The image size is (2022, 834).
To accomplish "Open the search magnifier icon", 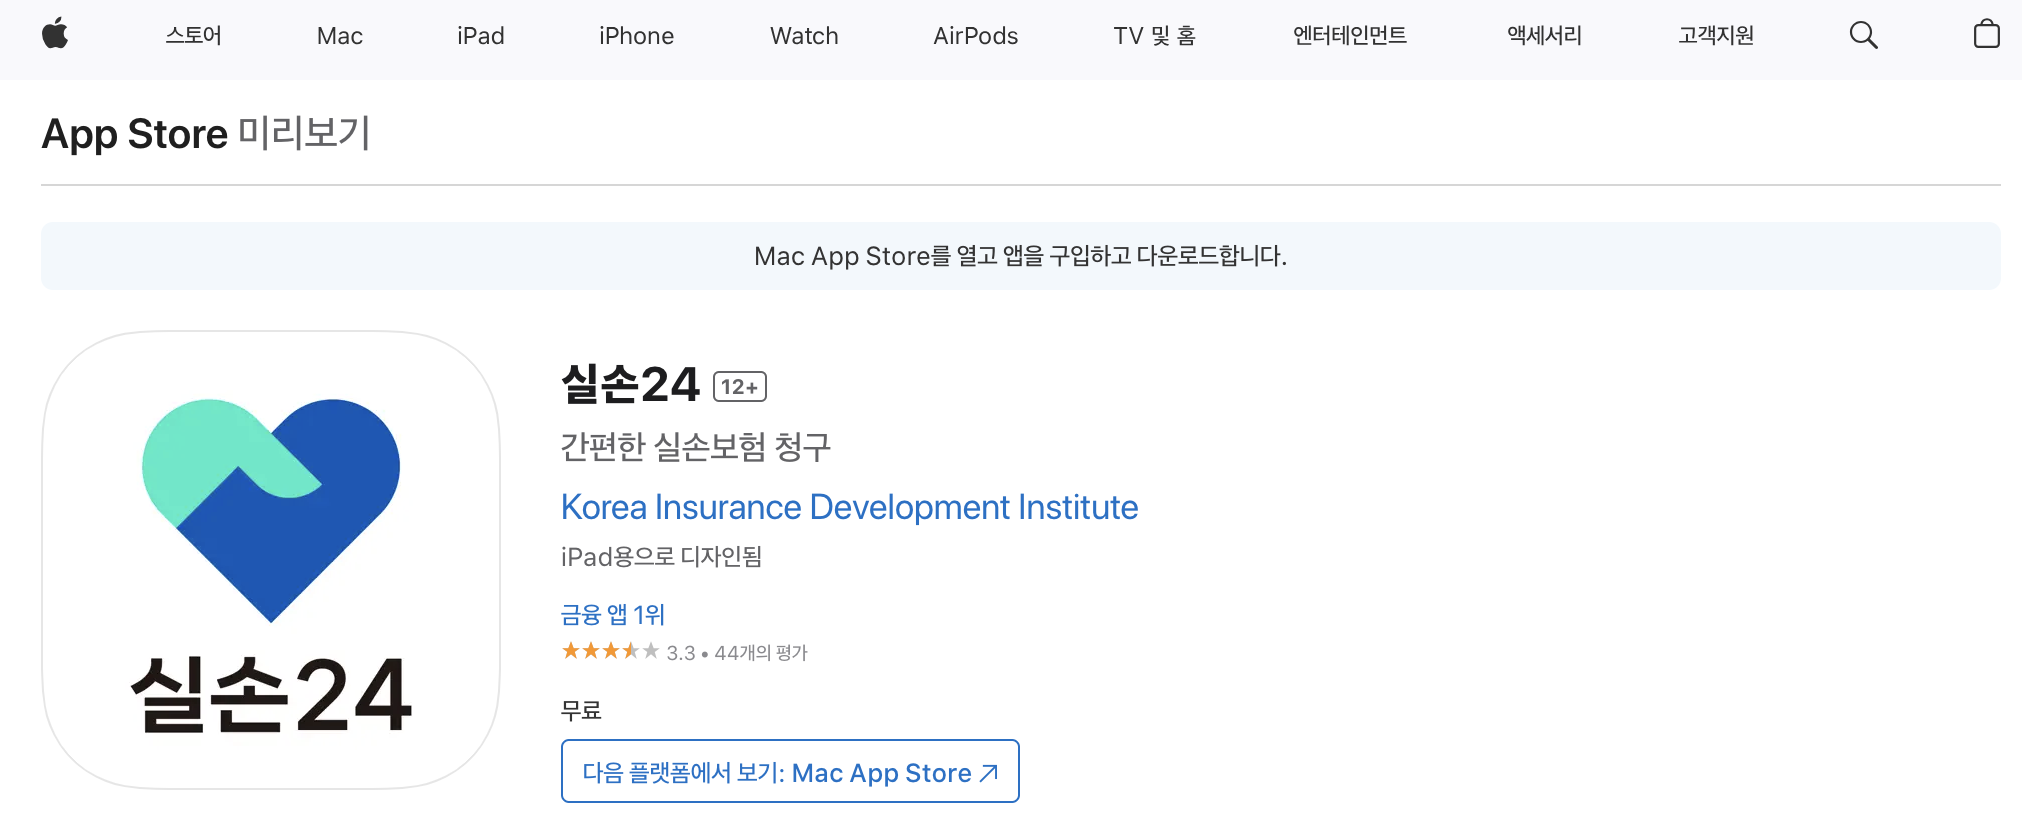I will (1863, 35).
